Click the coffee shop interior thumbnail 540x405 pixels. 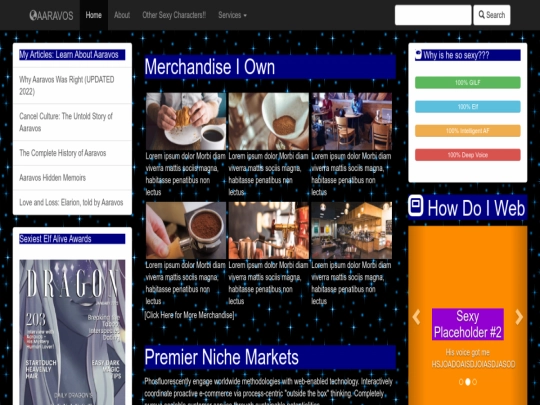tap(352, 230)
